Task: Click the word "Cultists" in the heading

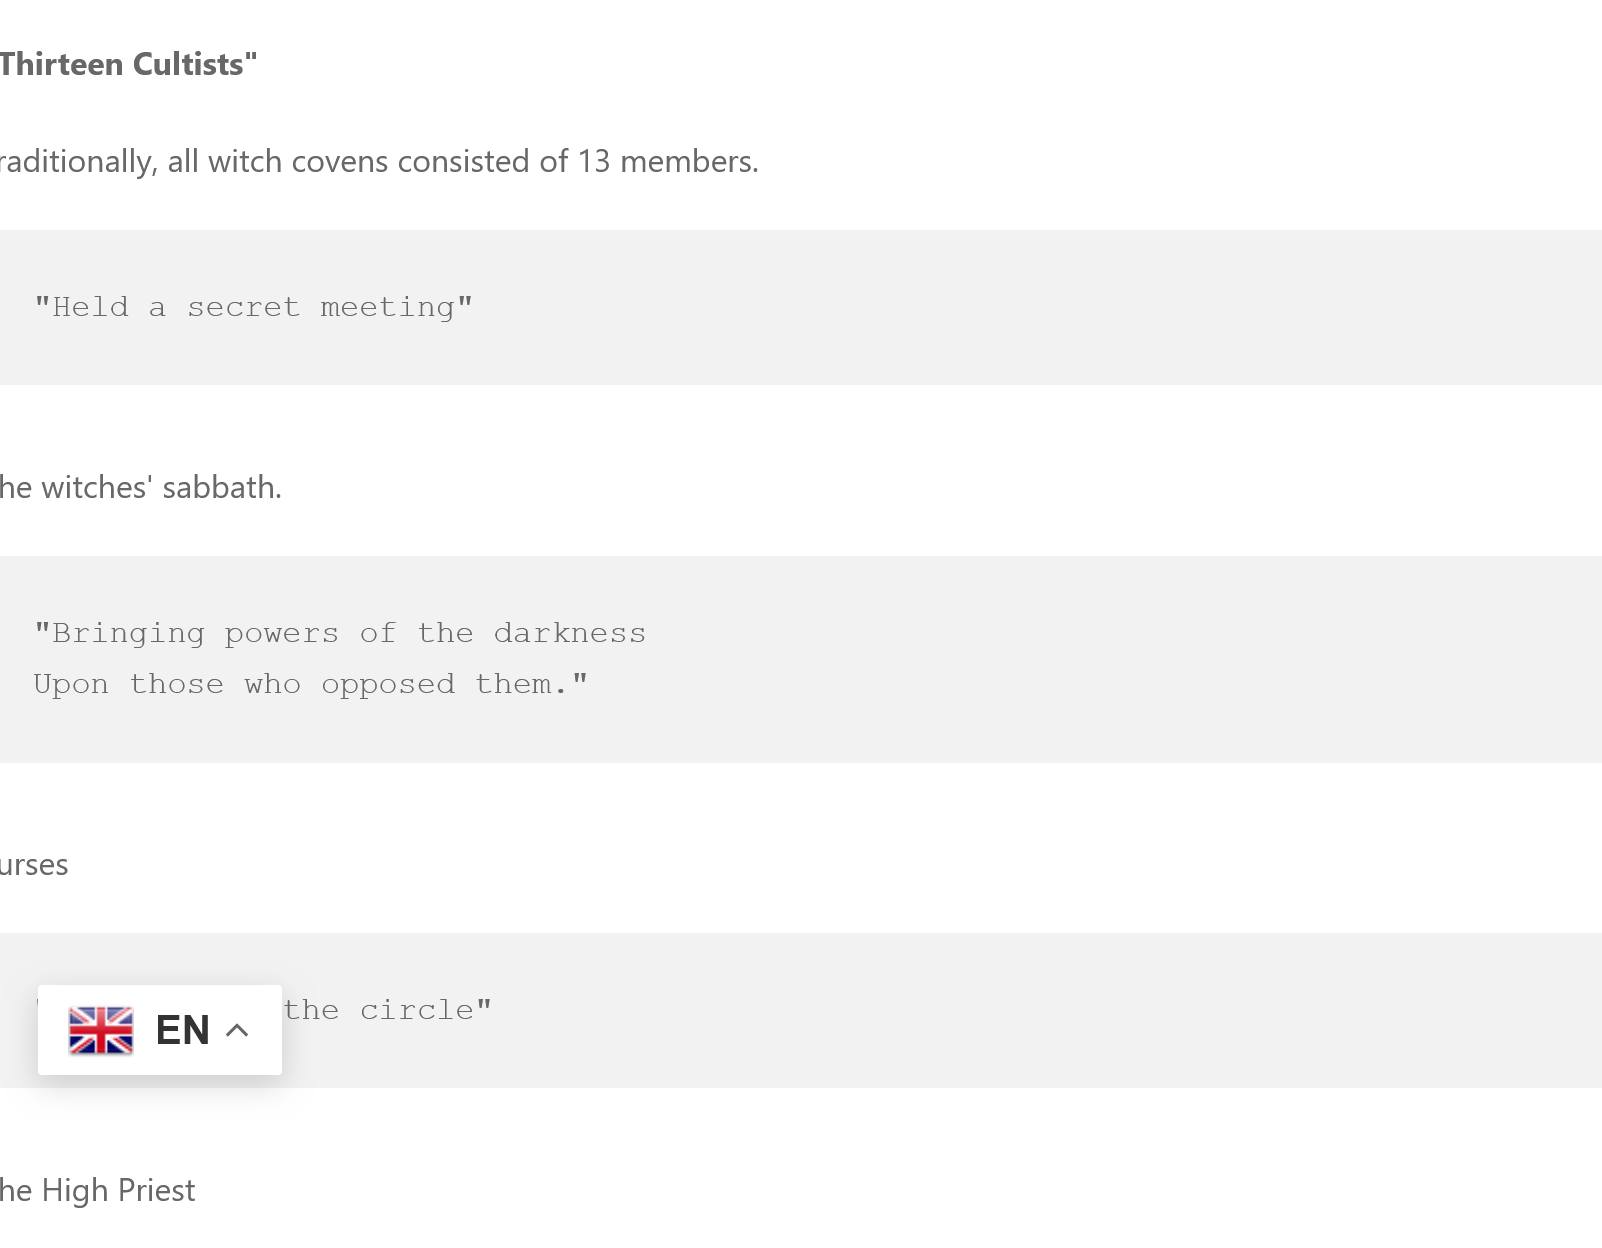Action: pyautogui.click(x=190, y=64)
